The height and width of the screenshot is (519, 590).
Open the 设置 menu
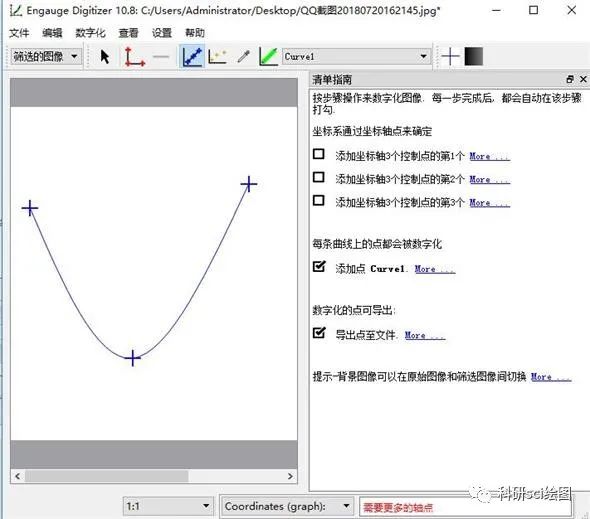click(x=161, y=33)
